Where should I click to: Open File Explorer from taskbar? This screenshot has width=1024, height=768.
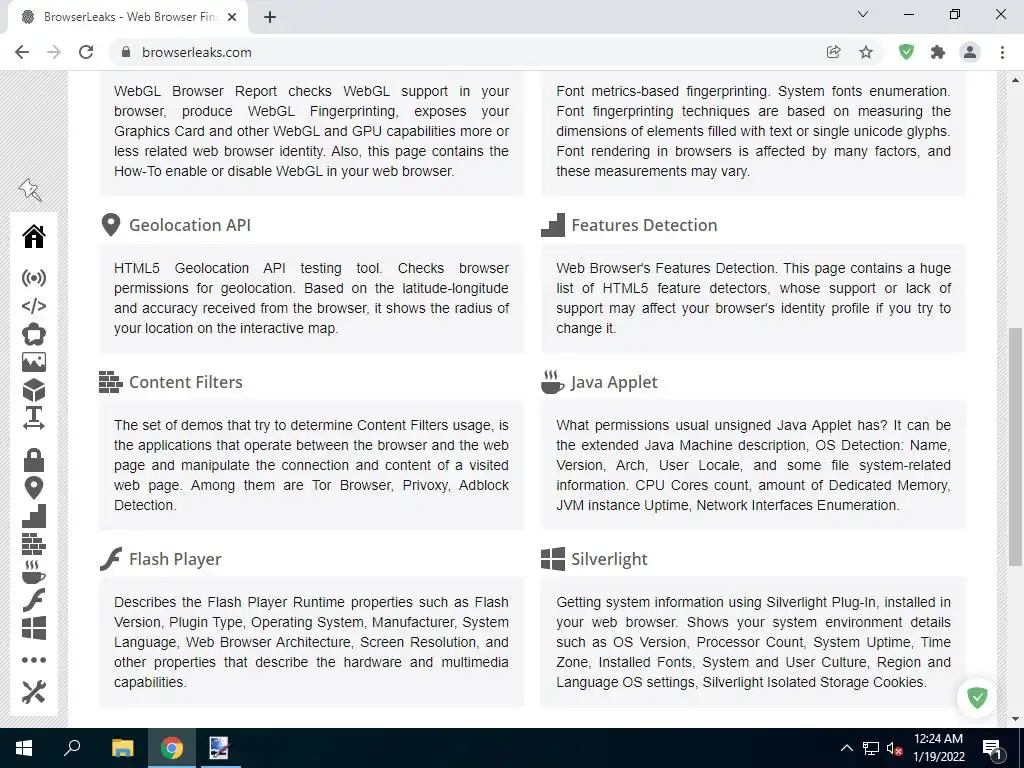coord(122,748)
